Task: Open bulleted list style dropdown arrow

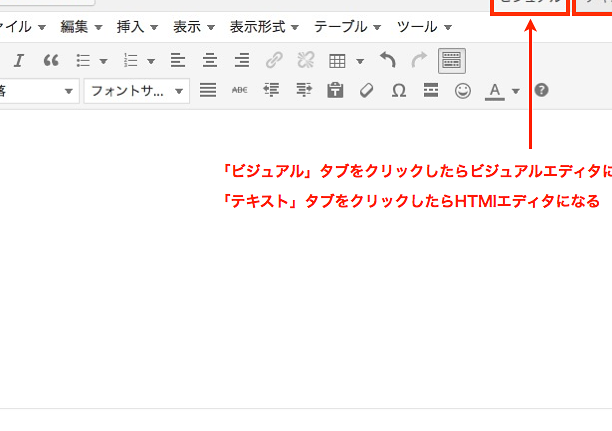Action: click(103, 61)
